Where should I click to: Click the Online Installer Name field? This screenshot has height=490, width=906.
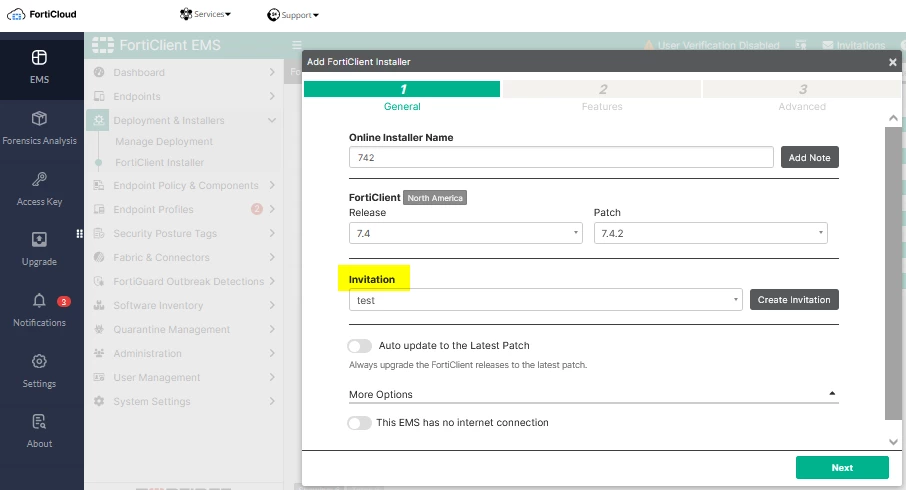click(x=561, y=157)
